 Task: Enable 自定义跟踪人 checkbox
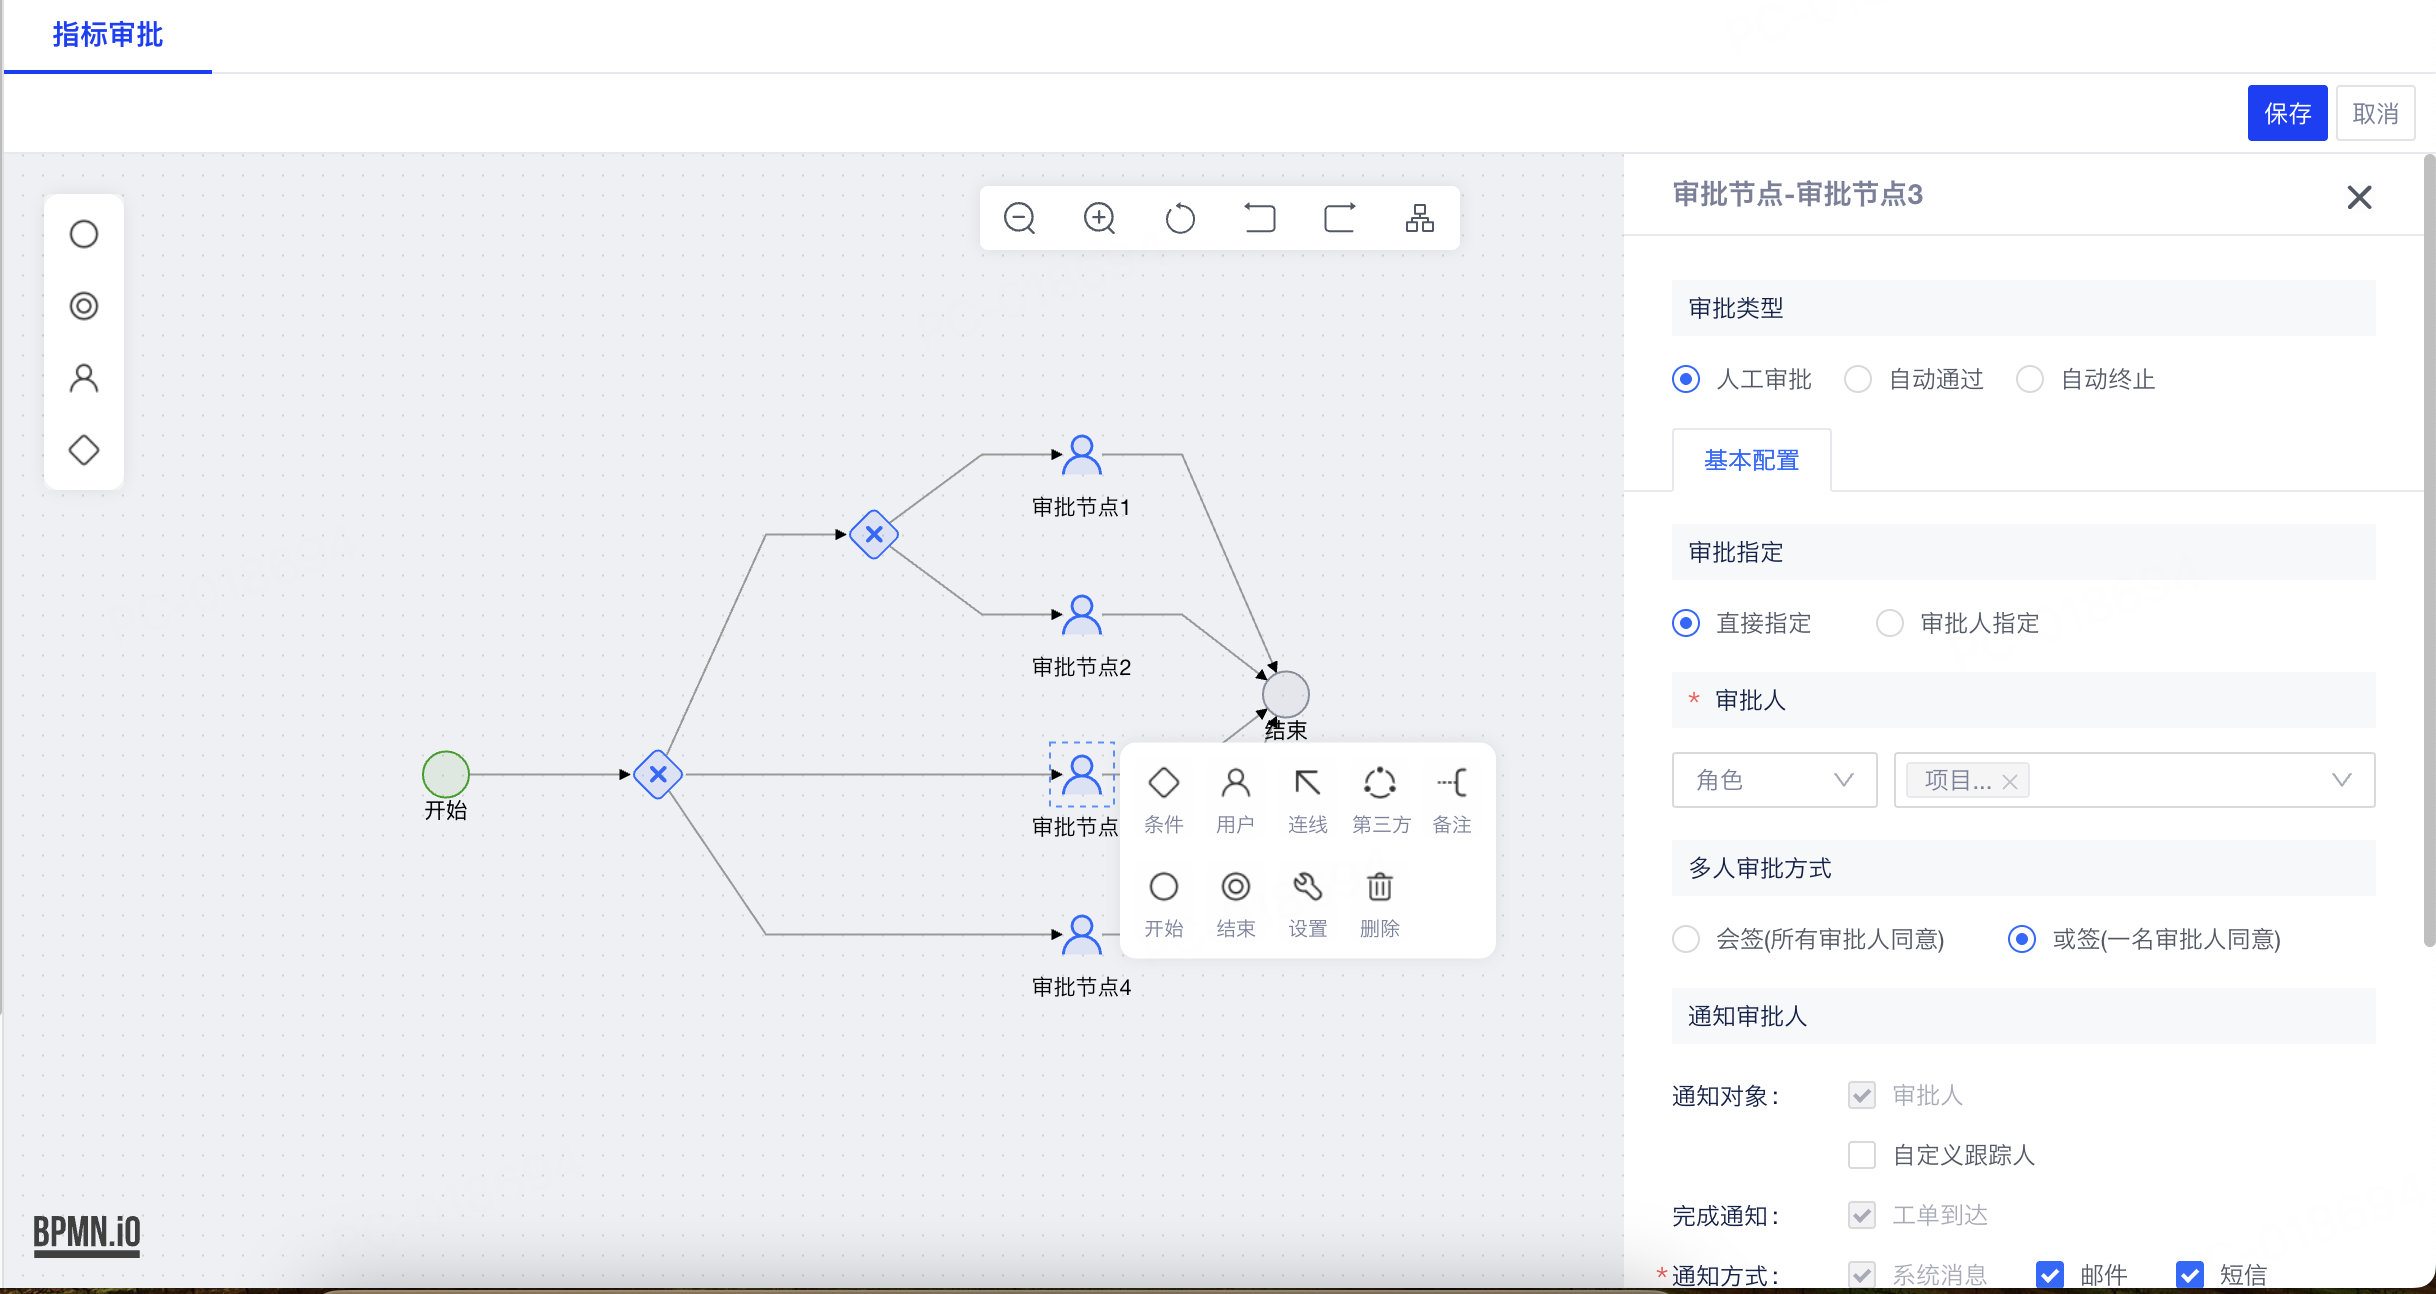[1861, 1155]
